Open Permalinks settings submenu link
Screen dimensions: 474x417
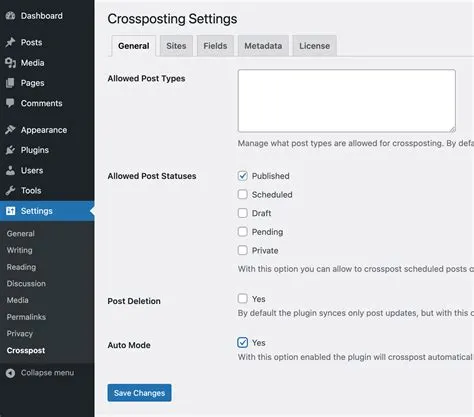coord(26,317)
